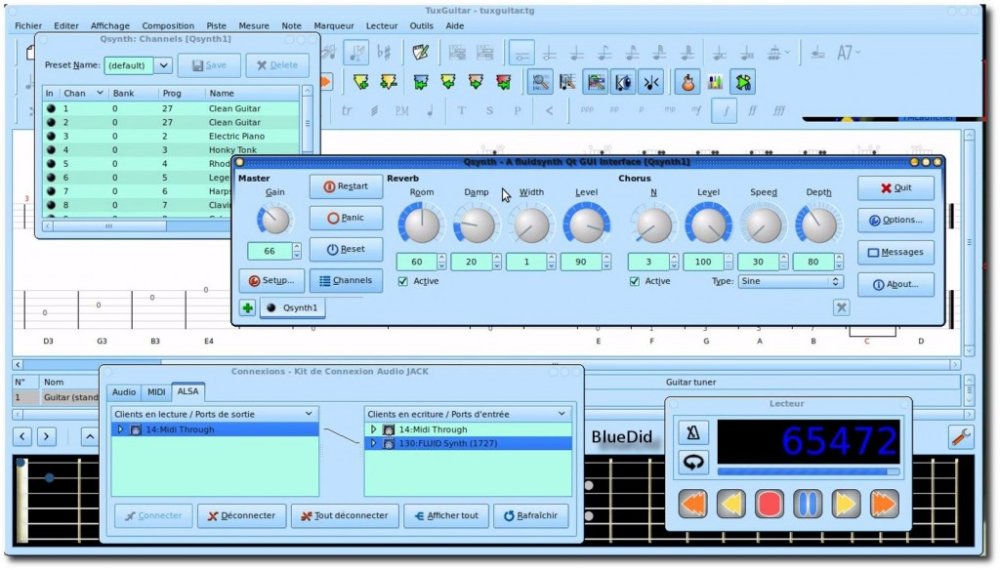Click the Tout déconnecter button
Image resolution: width=1000 pixels, height=570 pixels.
click(x=344, y=516)
